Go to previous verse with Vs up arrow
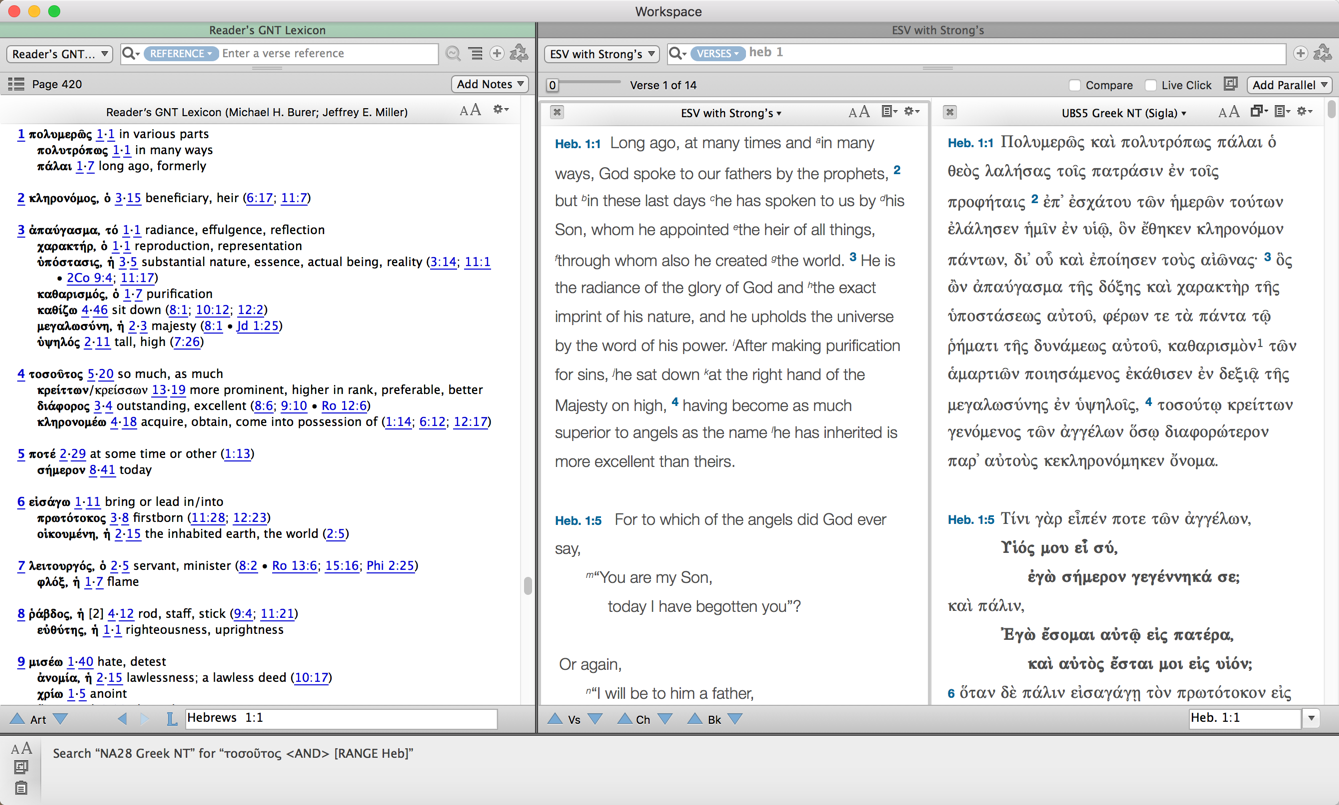The image size is (1339, 805). coord(555,719)
